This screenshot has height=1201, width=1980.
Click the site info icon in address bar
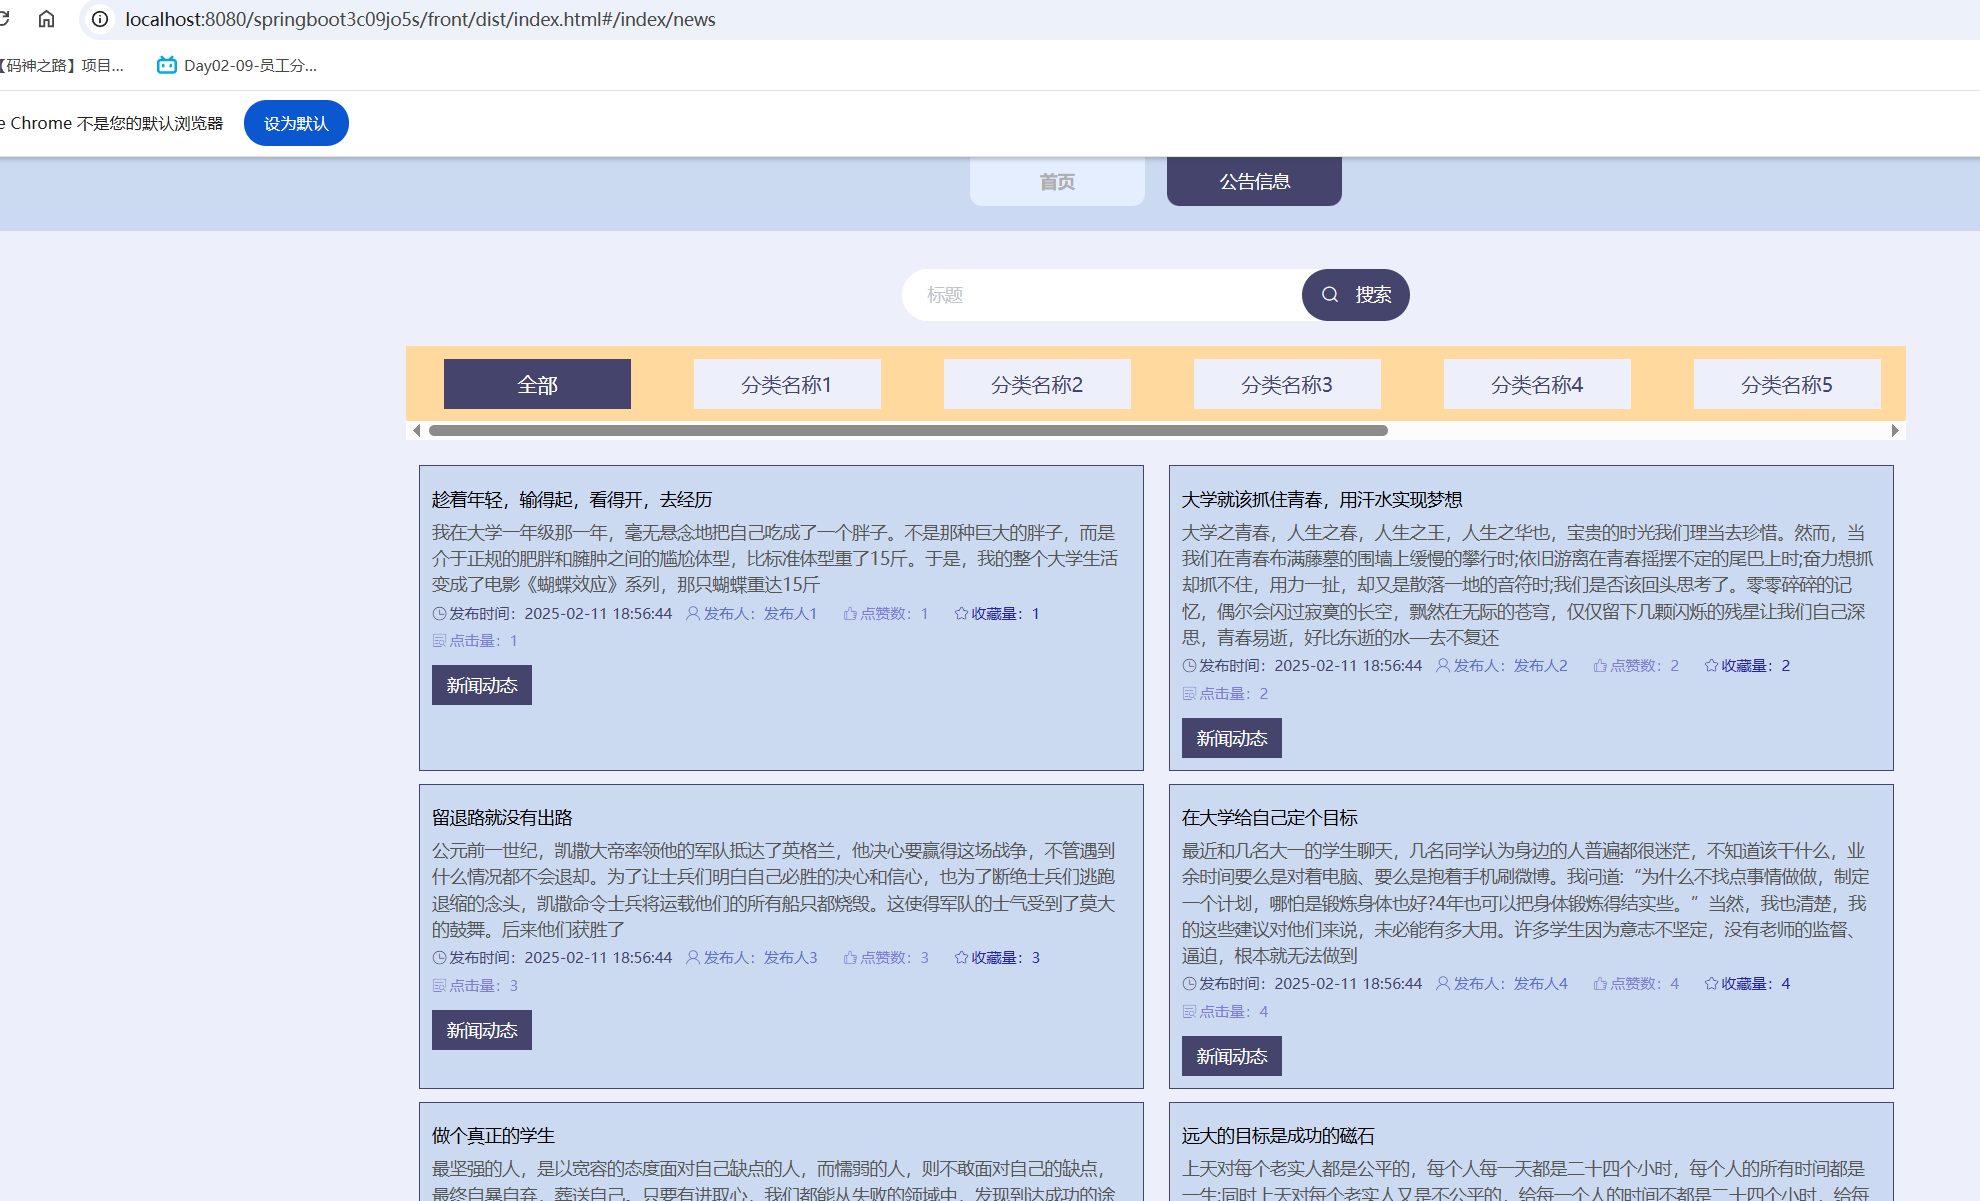(100, 19)
